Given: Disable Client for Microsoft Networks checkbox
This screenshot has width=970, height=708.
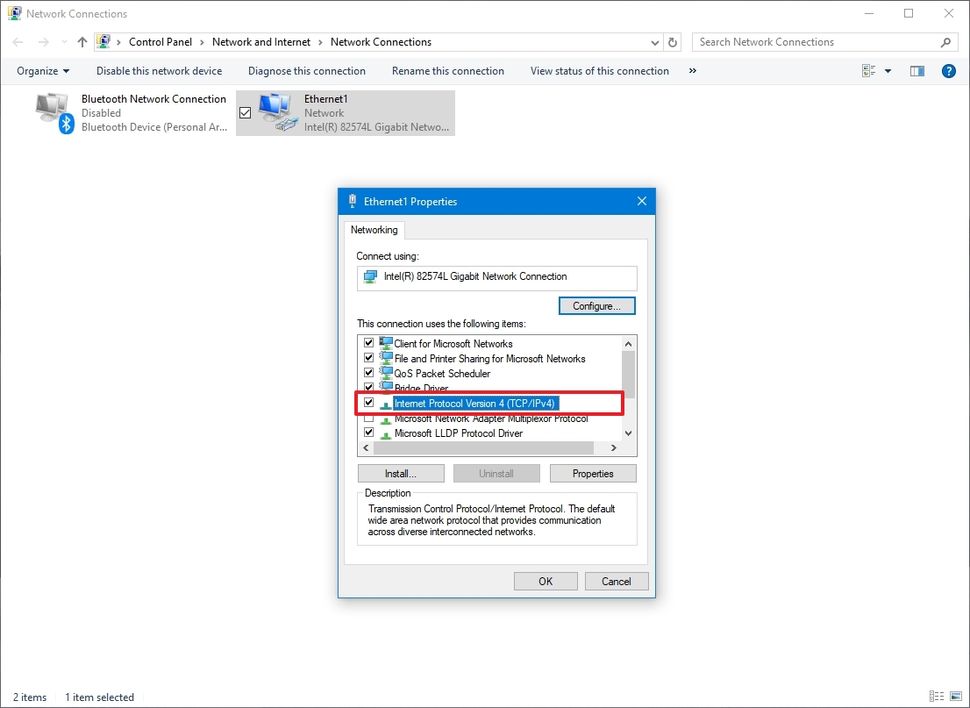Looking at the screenshot, I should point(369,343).
